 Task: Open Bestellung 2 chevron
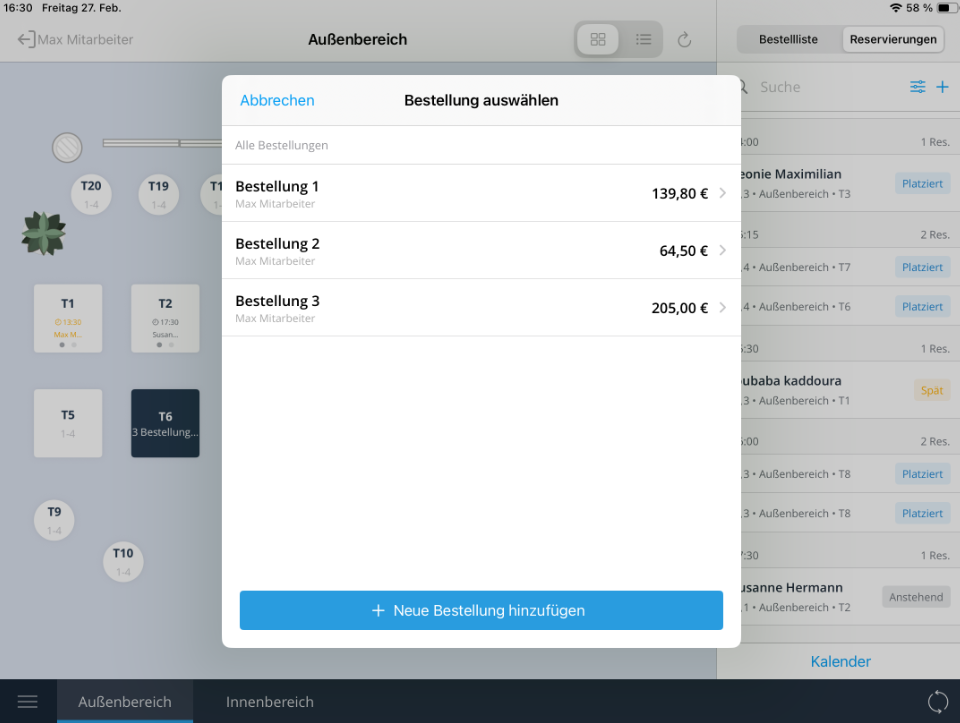click(x=722, y=250)
